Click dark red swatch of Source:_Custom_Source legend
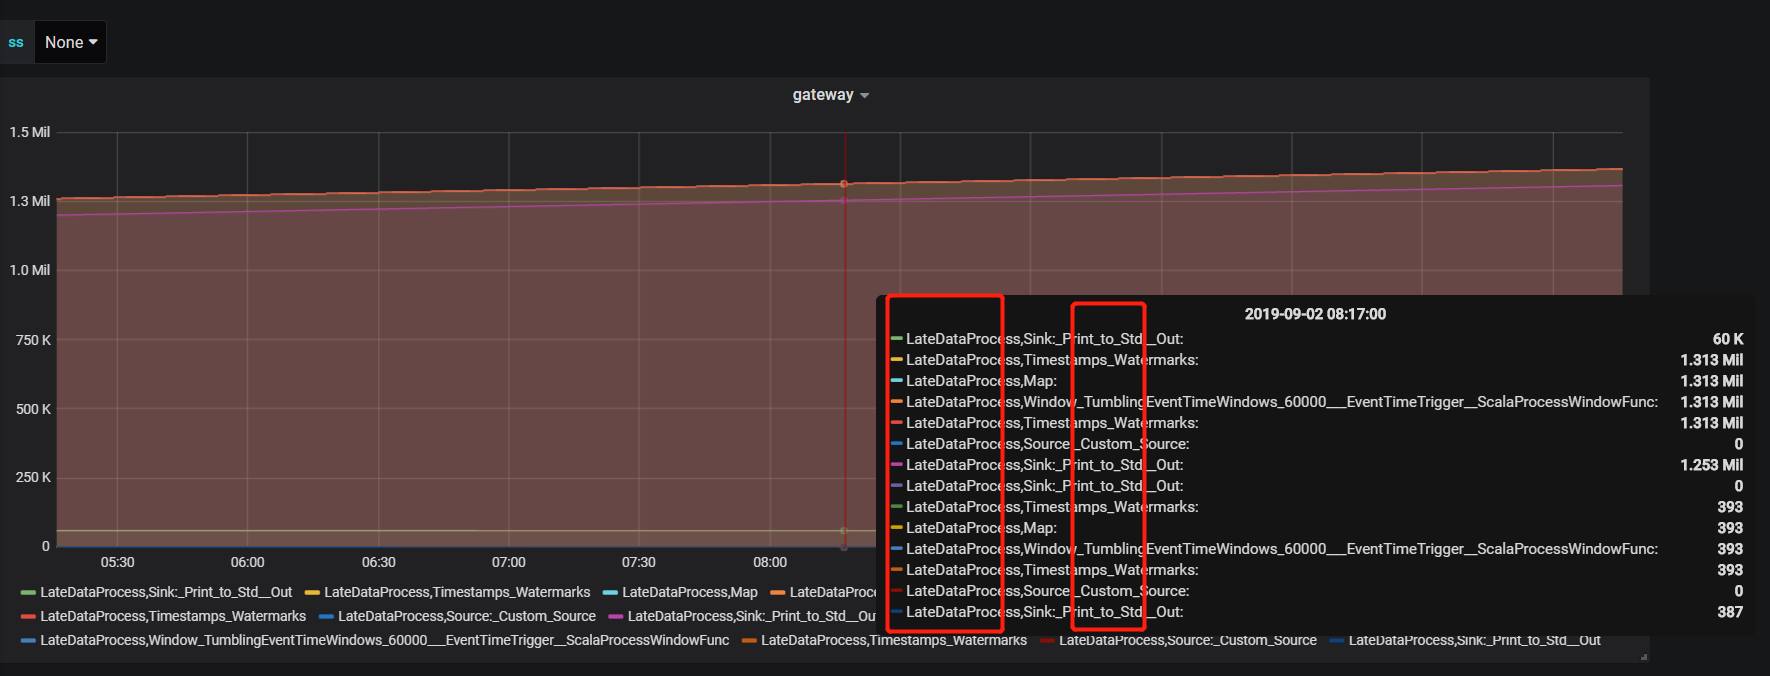The width and height of the screenshot is (1770, 676). [1047, 641]
